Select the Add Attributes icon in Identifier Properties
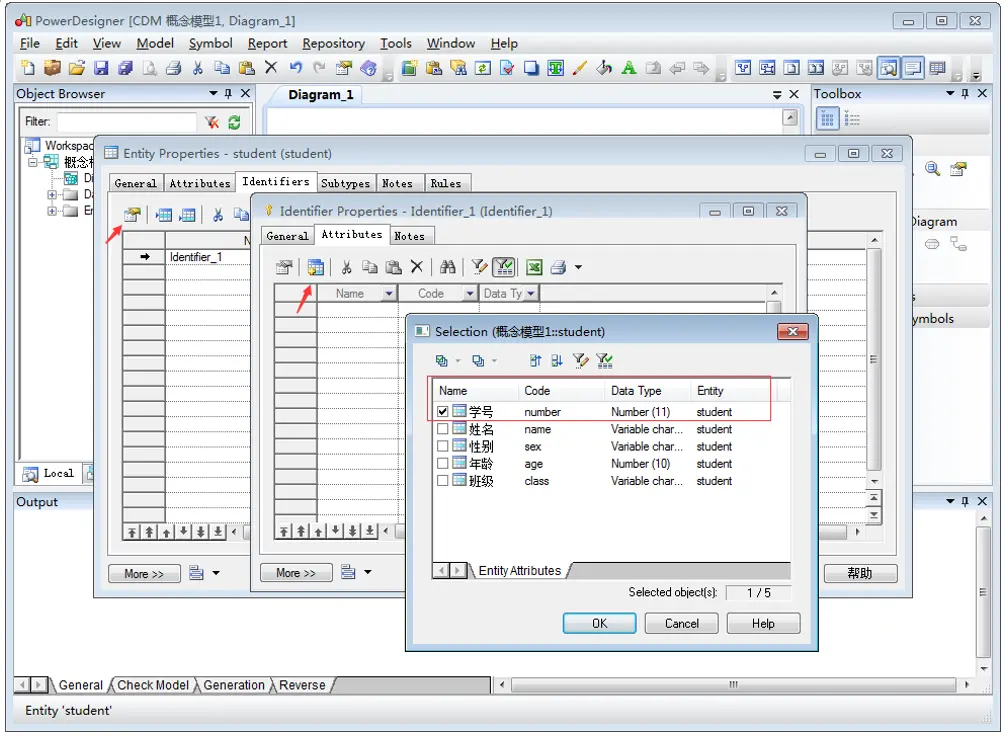The height and width of the screenshot is (736, 1005). click(318, 266)
